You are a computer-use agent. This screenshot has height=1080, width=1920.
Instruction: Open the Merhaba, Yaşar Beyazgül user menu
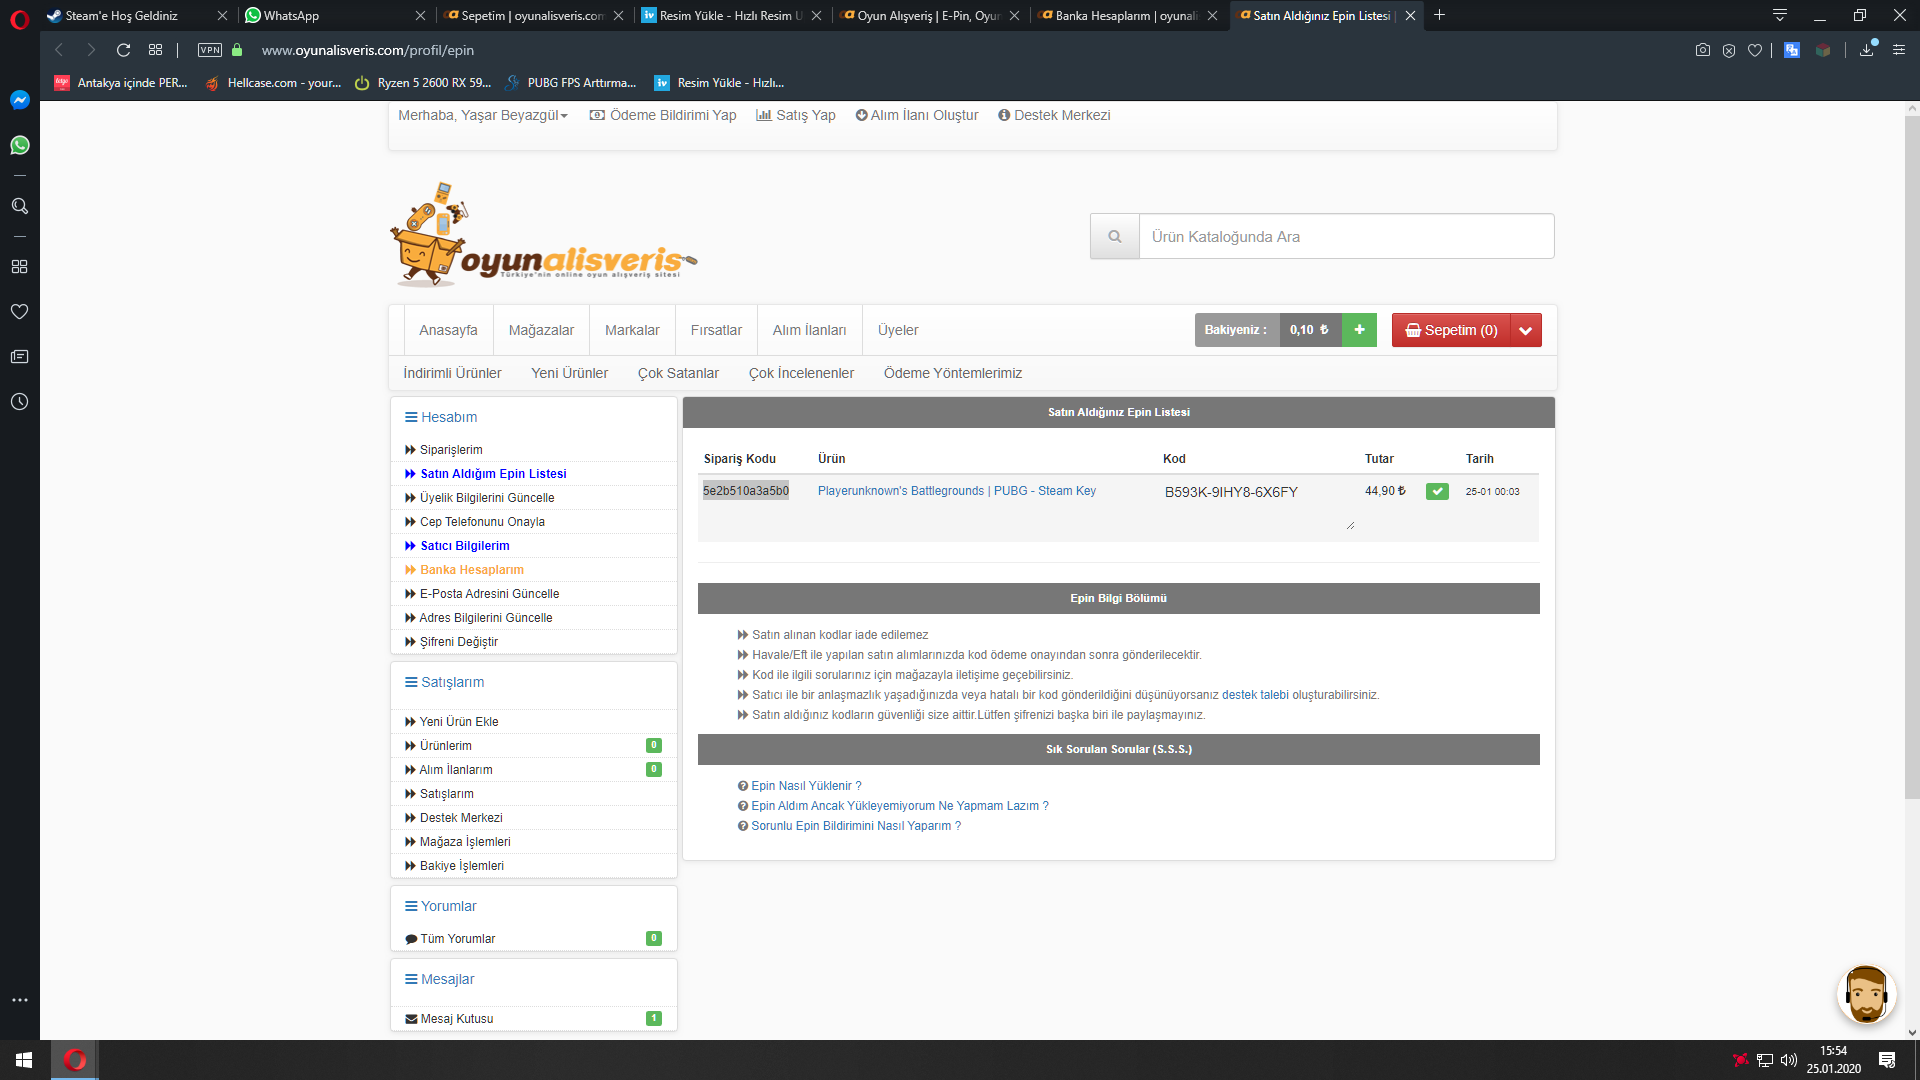point(483,115)
